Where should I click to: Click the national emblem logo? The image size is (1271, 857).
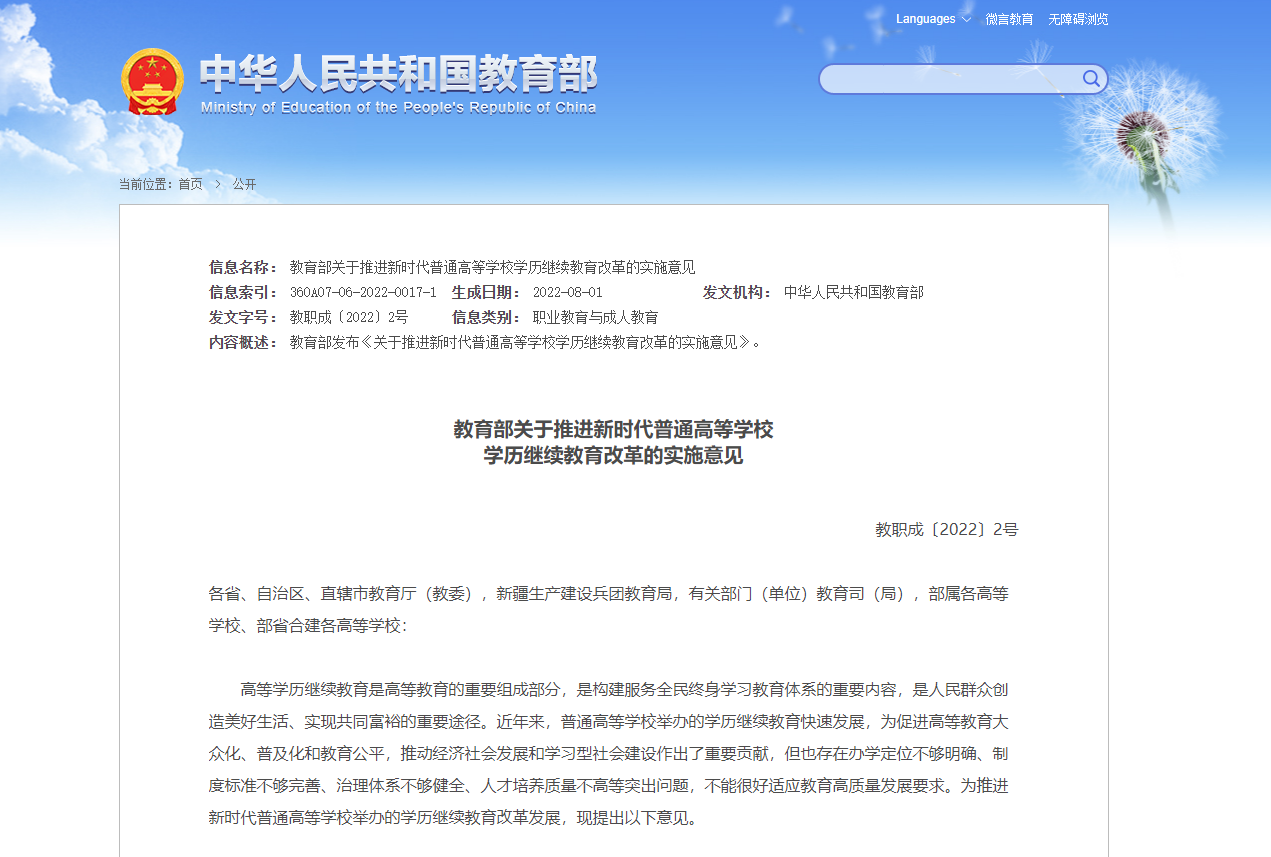152,81
